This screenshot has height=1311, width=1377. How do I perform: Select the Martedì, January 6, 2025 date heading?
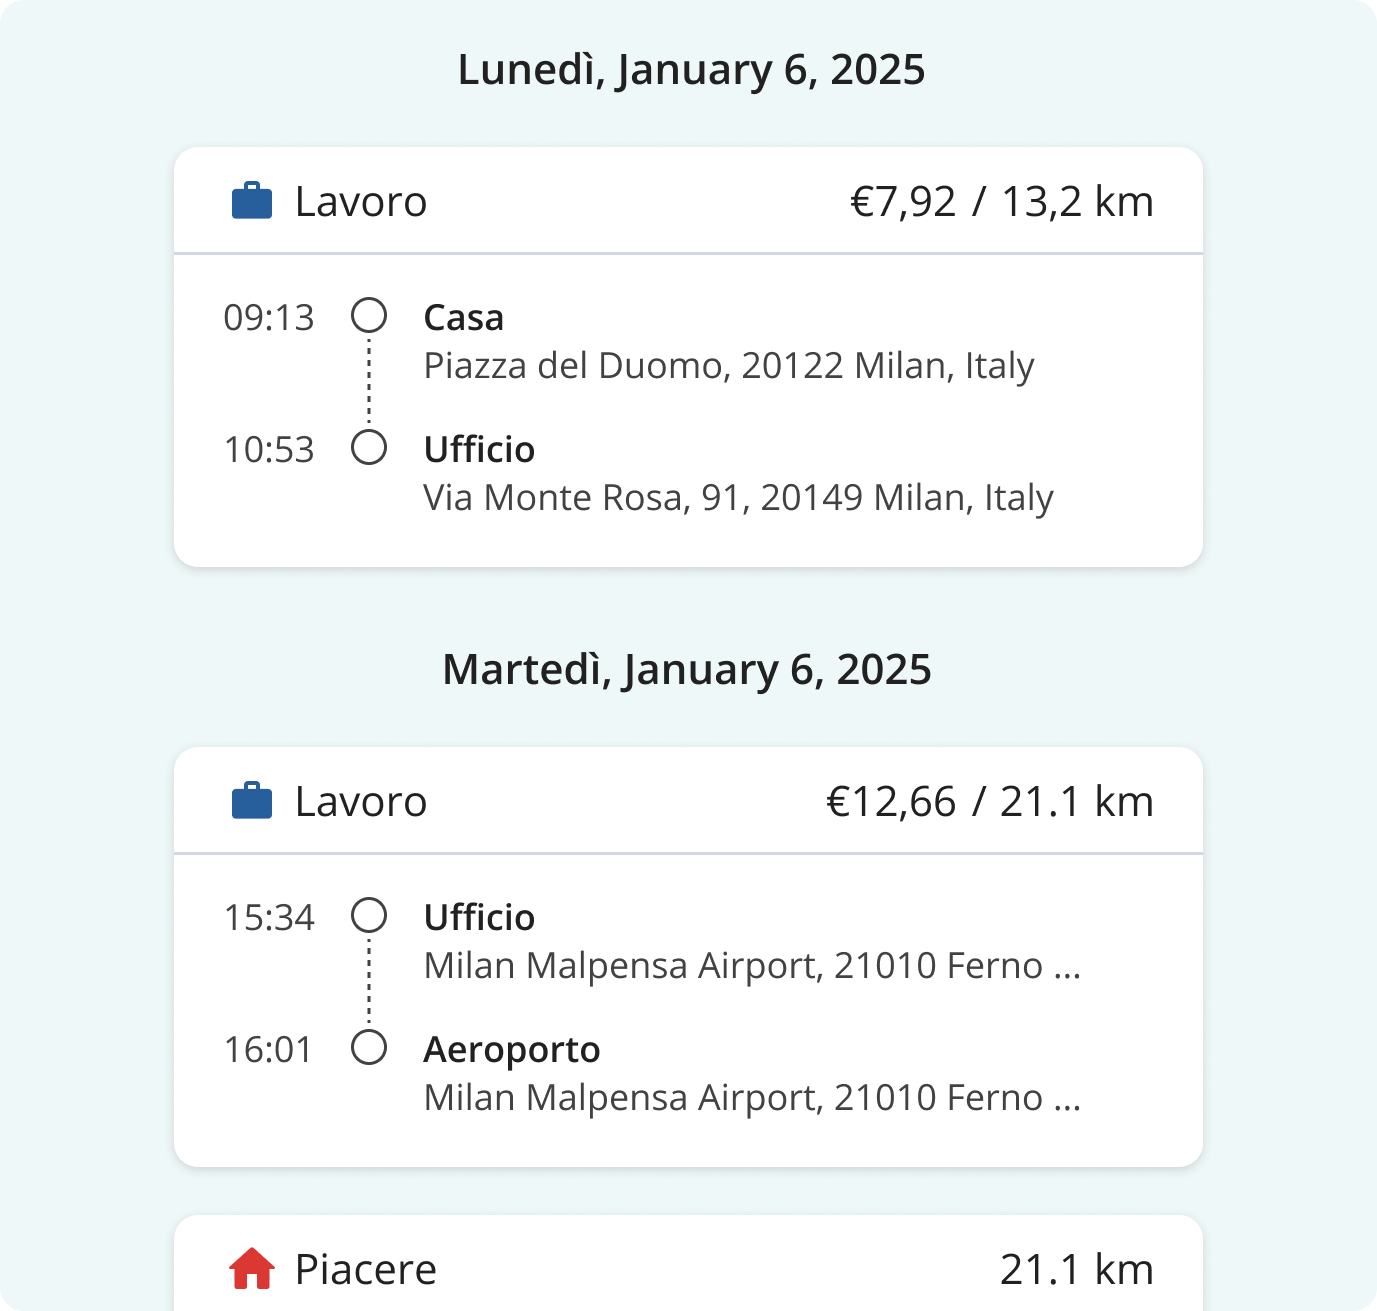click(687, 671)
